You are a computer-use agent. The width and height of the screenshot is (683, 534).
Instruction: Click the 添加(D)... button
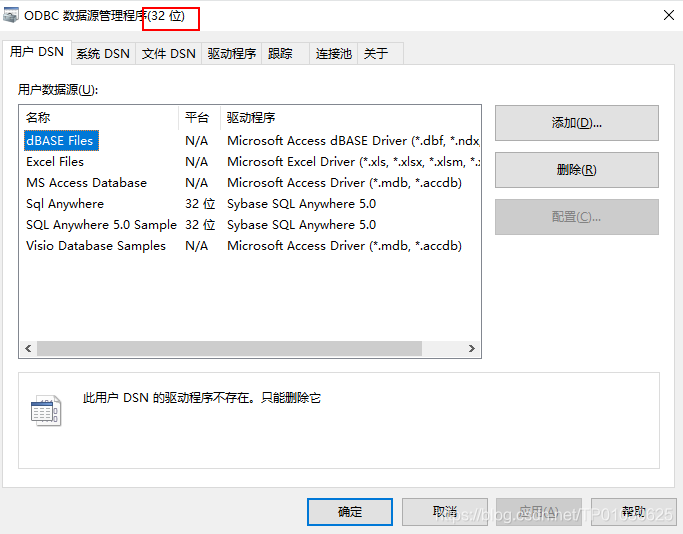tap(577, 123)
